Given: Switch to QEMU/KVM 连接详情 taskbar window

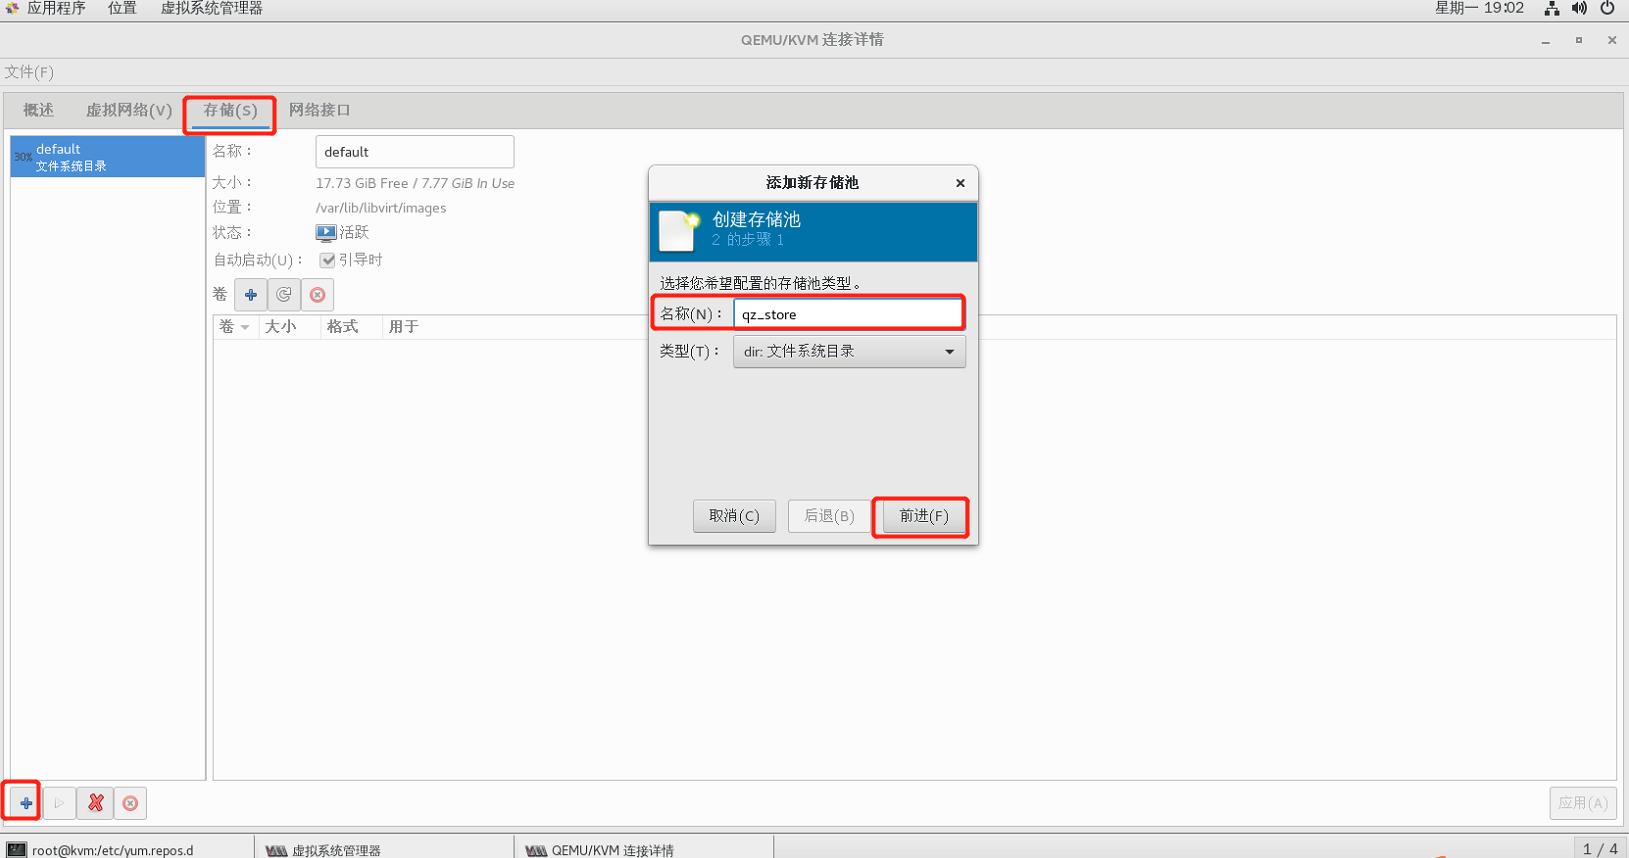Looking at the screenshot, I should [x=644, y=849].
